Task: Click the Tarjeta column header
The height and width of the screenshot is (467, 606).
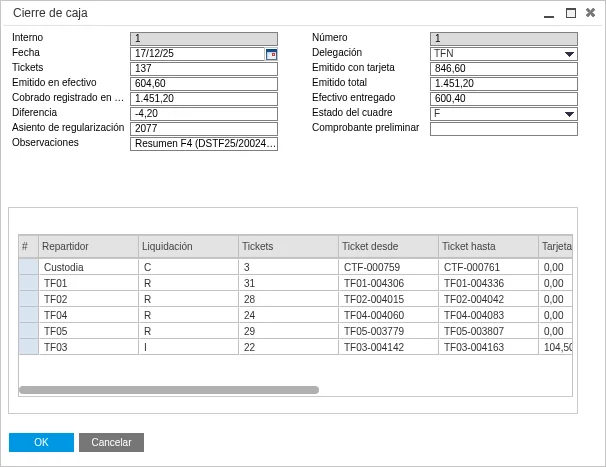Action: (555, 246)
